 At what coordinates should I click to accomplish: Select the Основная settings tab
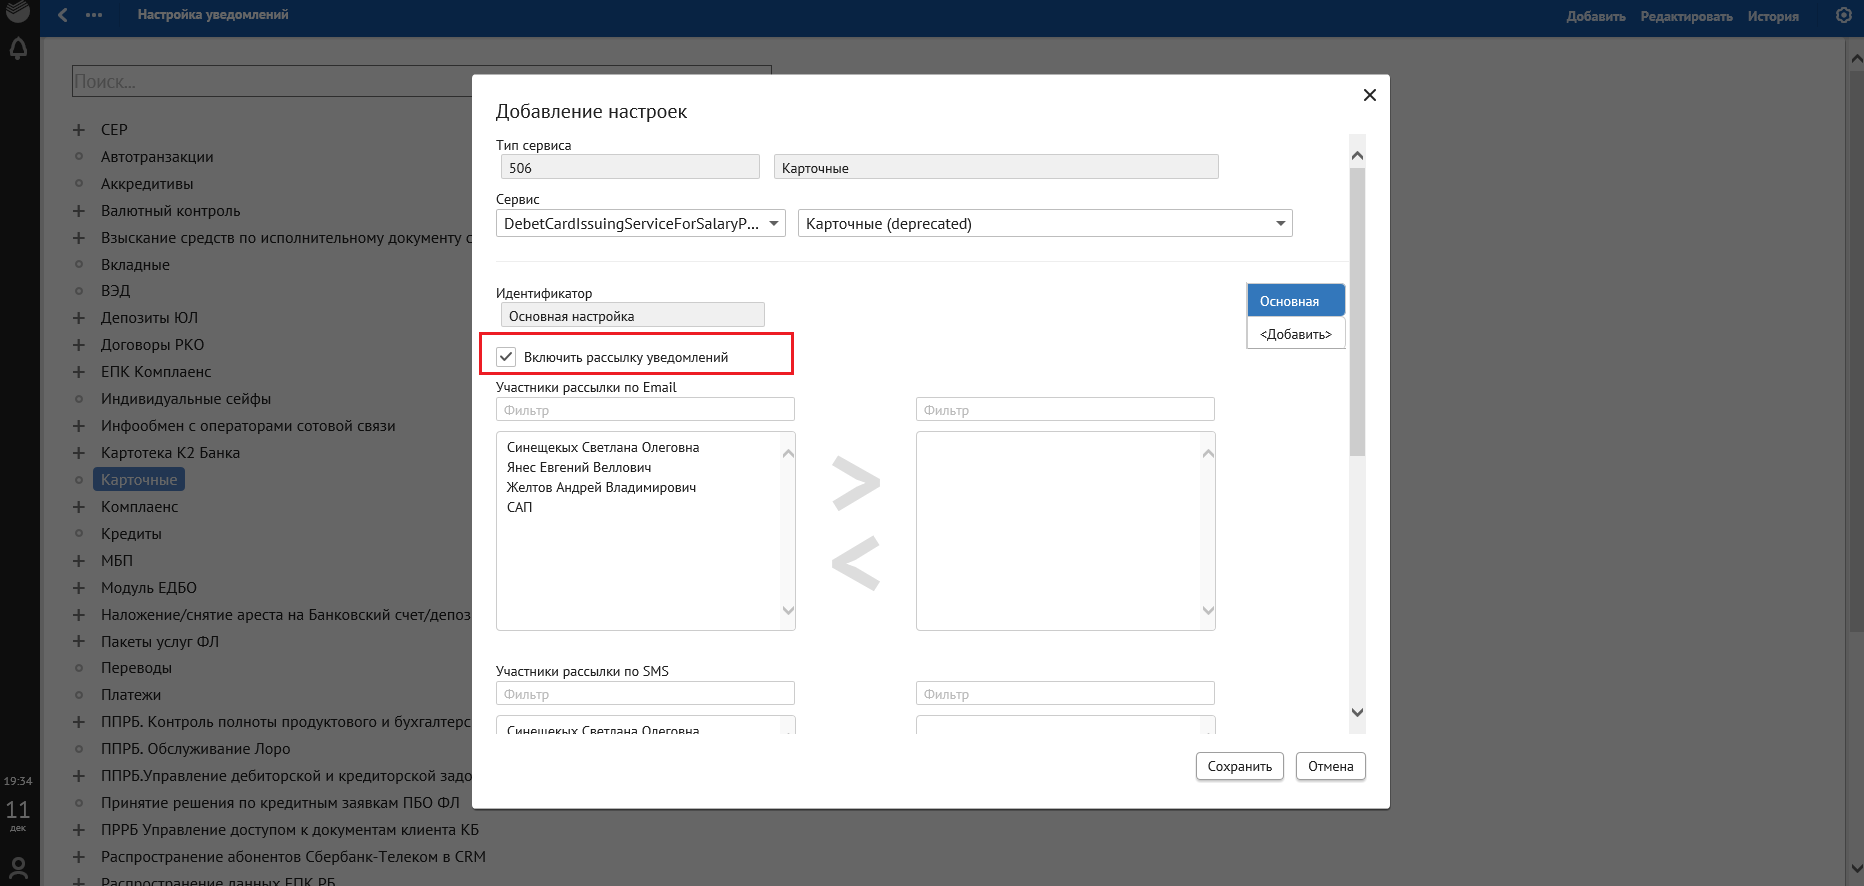point(1294,301)
